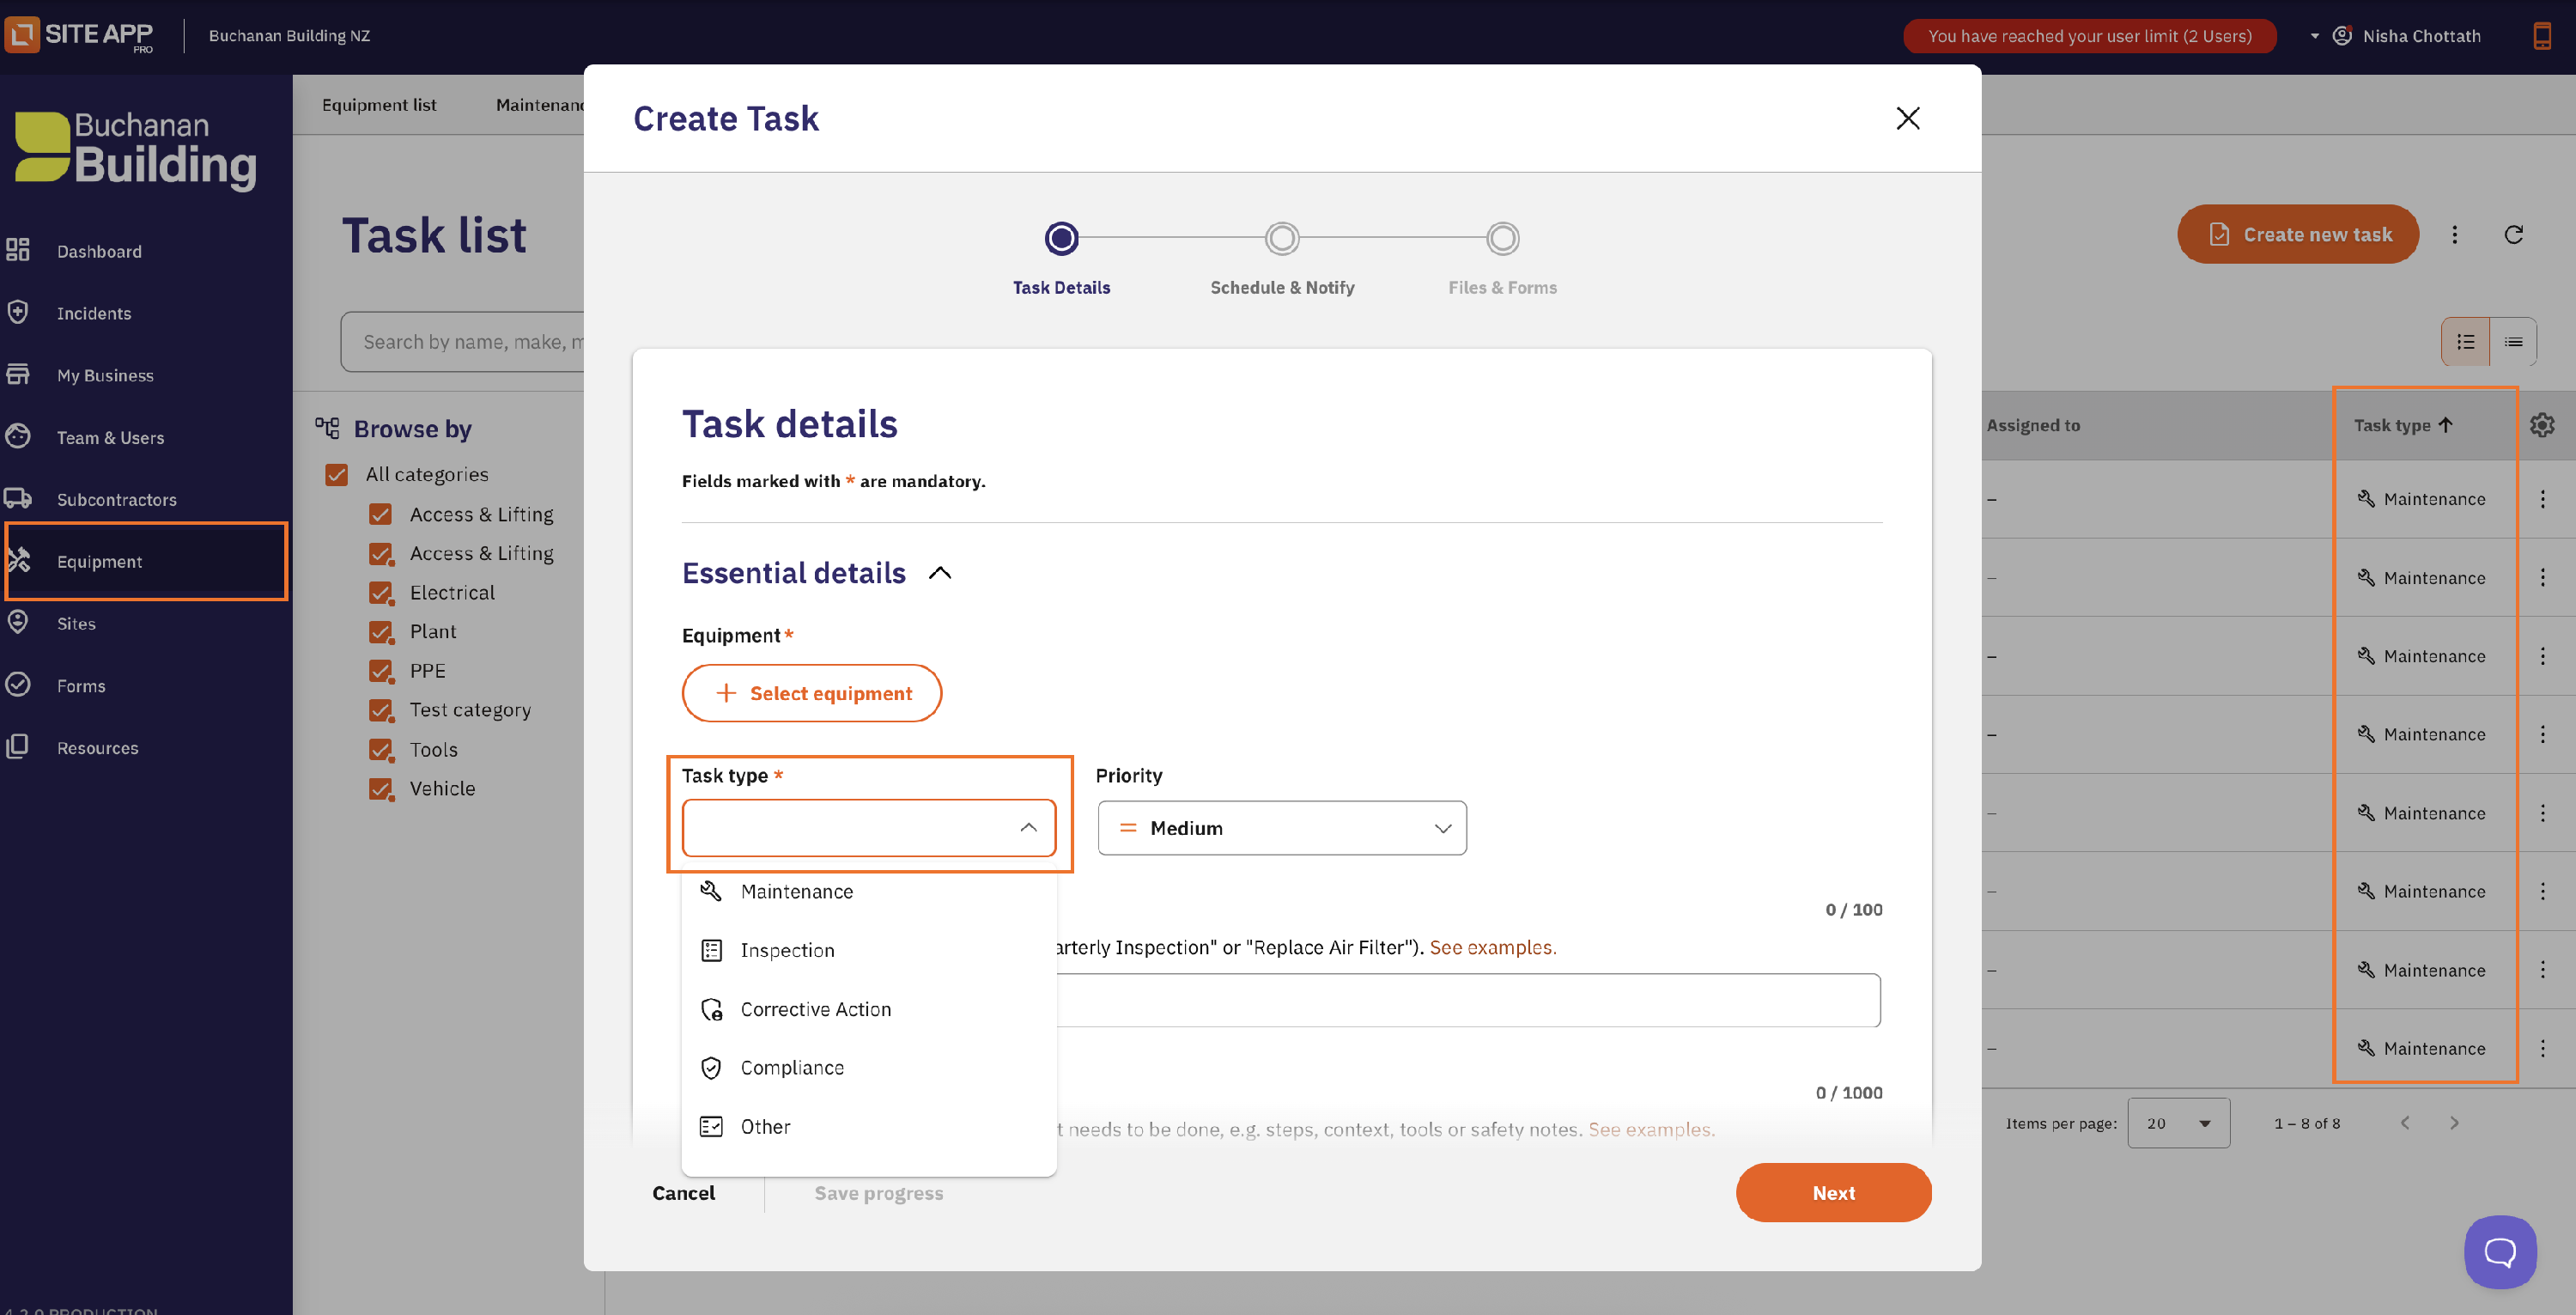Click the refresh icon beside Create new task

[2513, 234]
